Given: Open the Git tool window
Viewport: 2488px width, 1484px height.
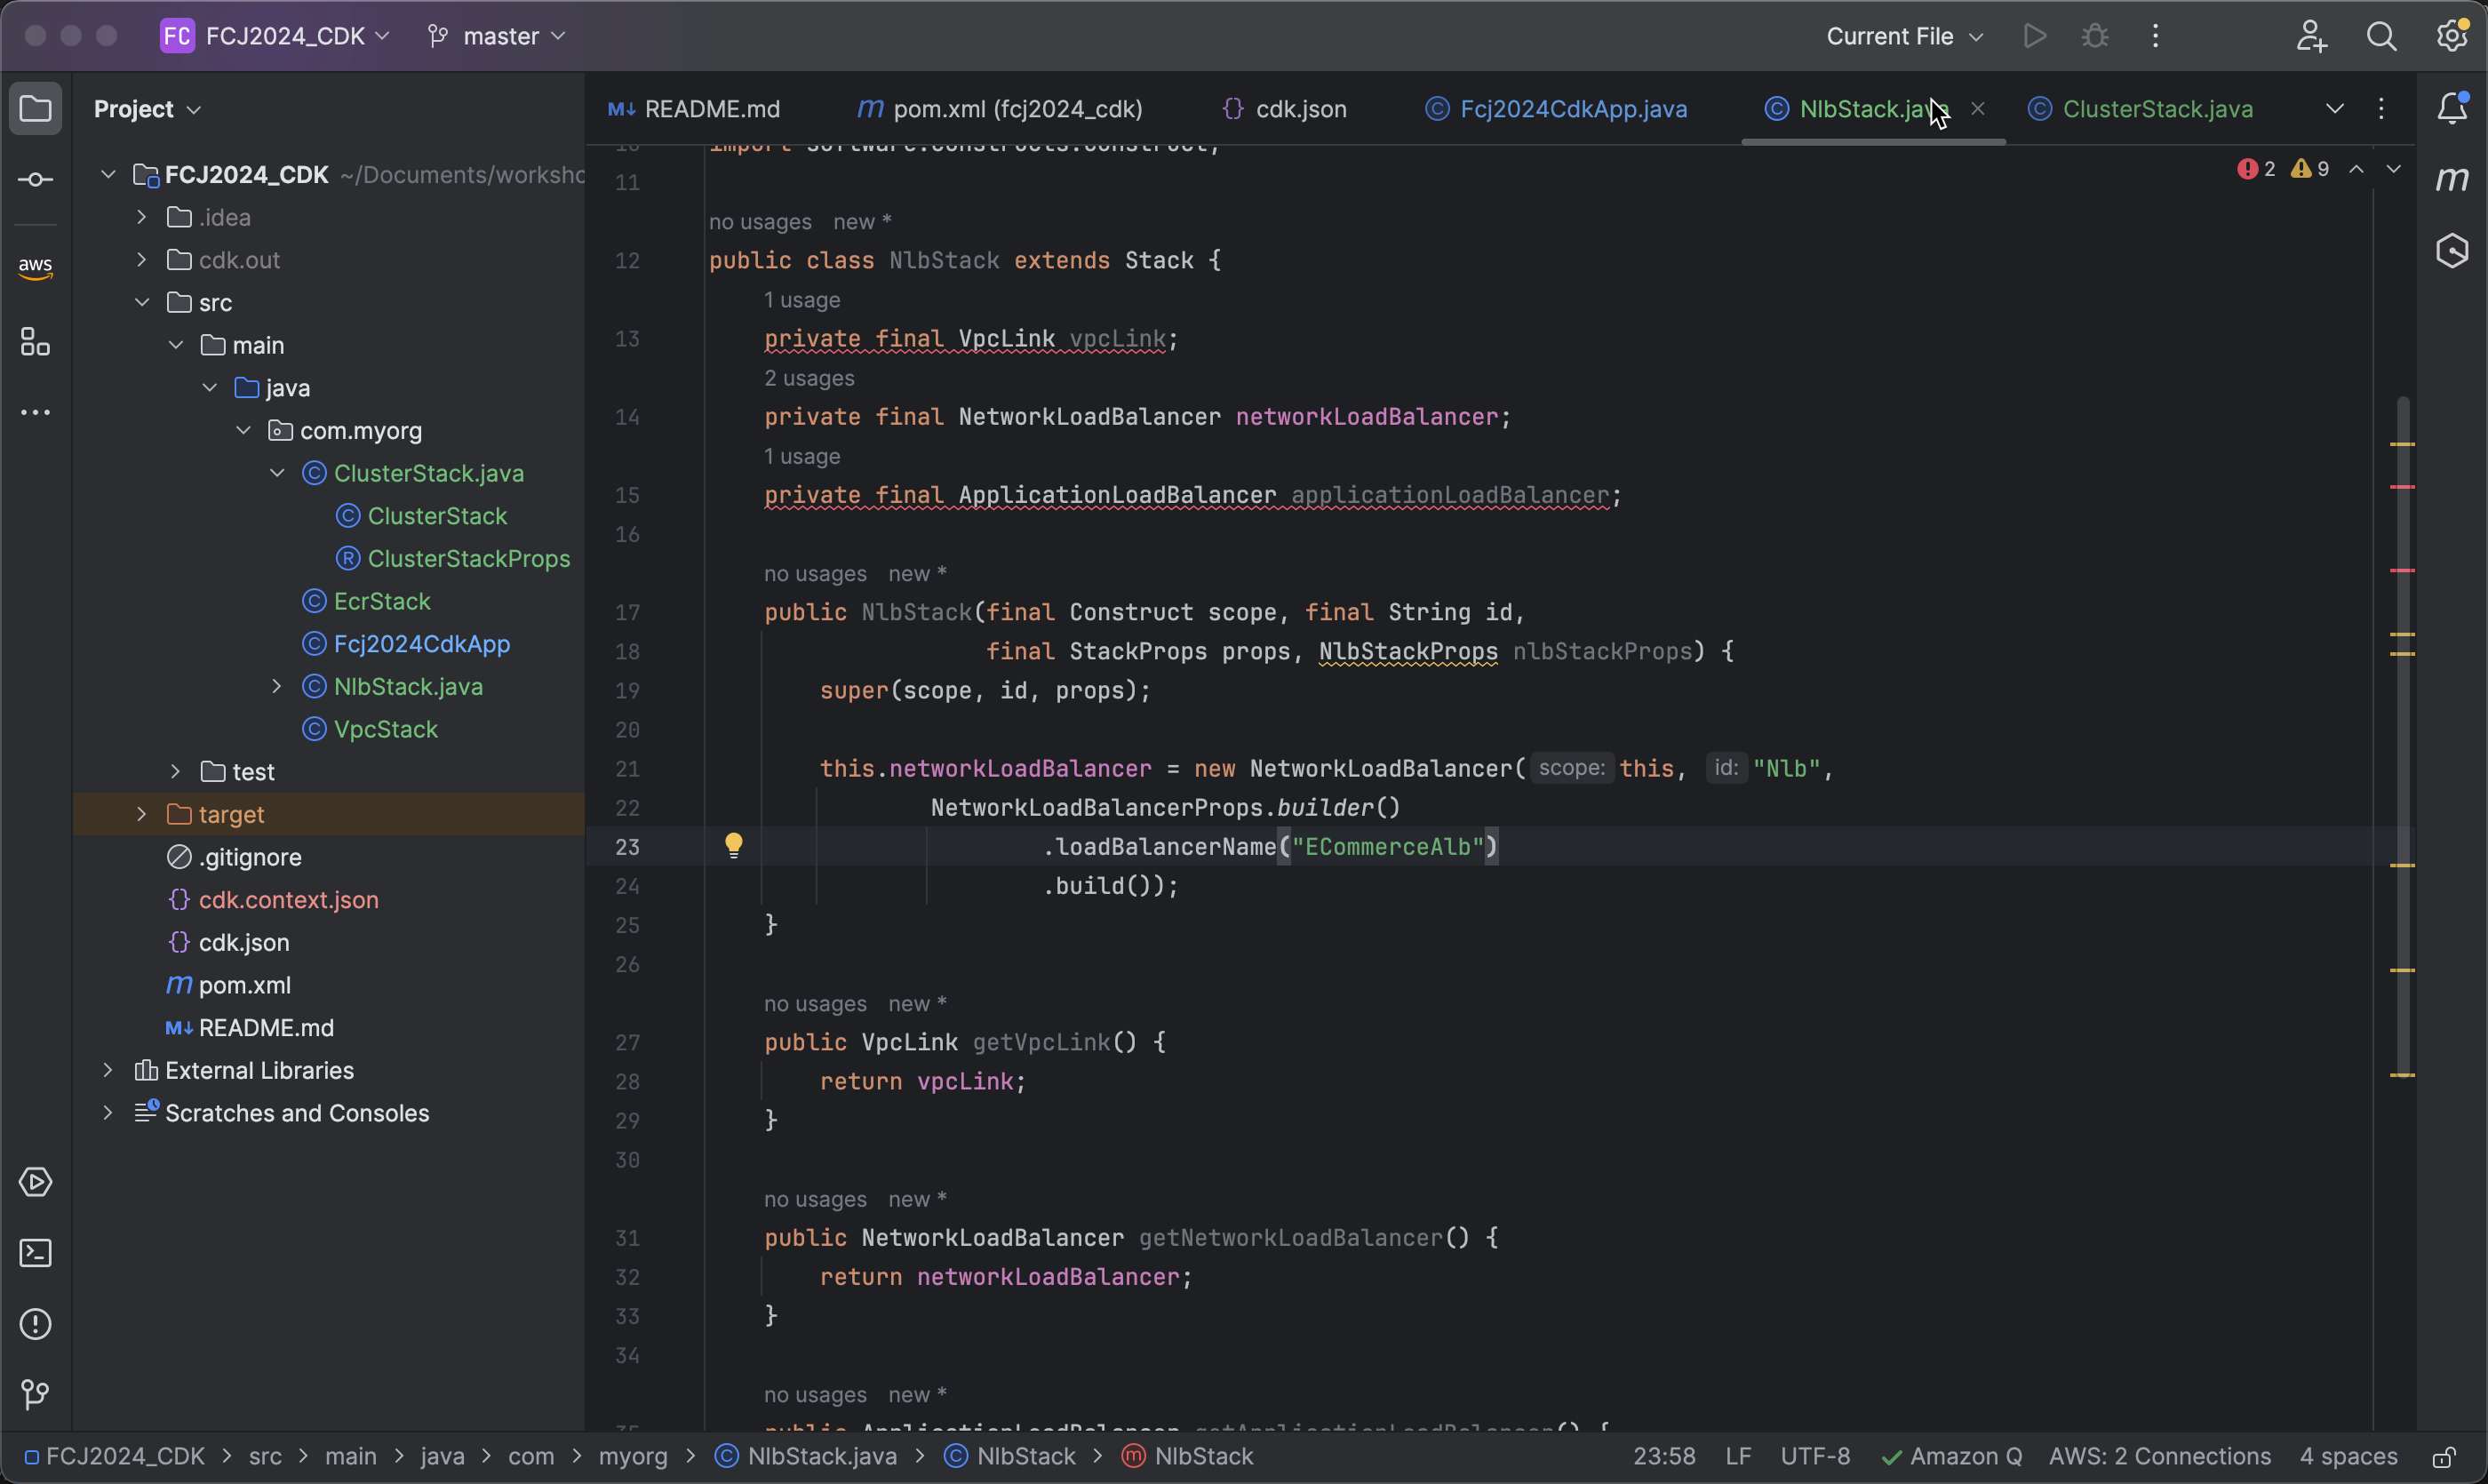Looking at the screenshot, I should (36, 1394).
